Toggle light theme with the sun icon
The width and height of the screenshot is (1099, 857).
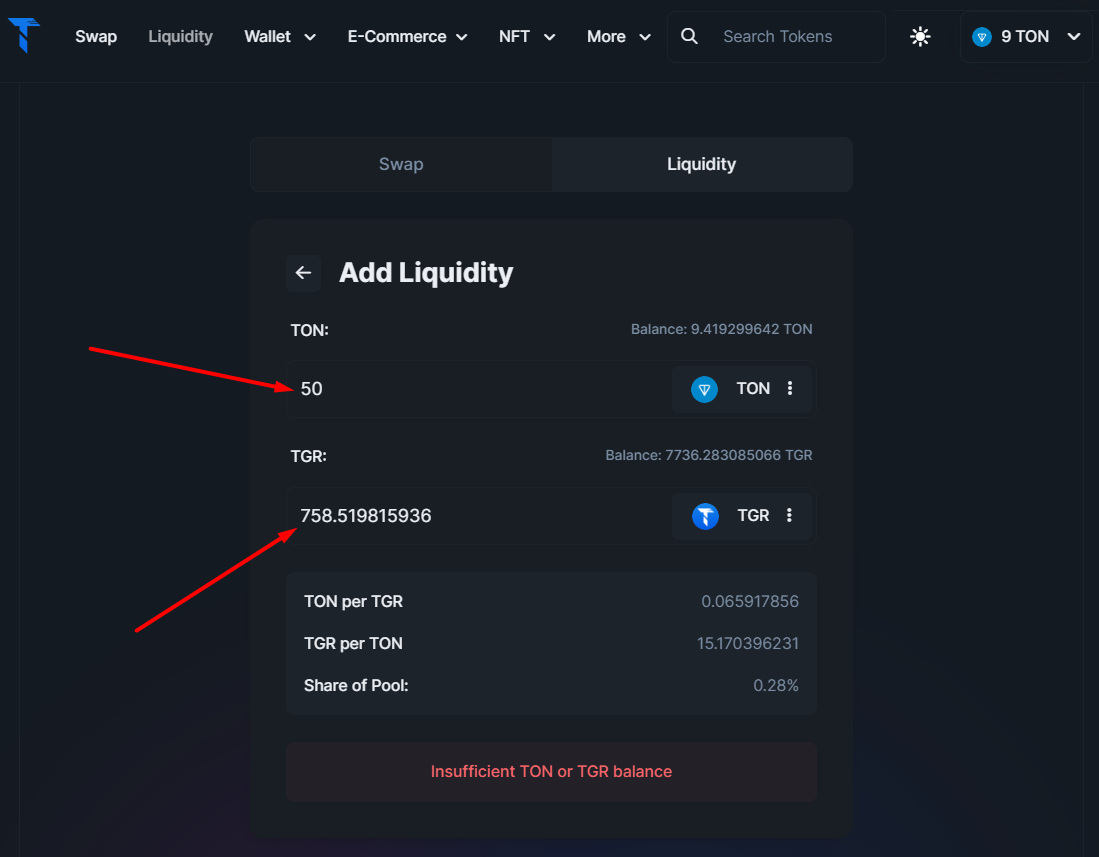pyautogui.click(x=920, y=37)
